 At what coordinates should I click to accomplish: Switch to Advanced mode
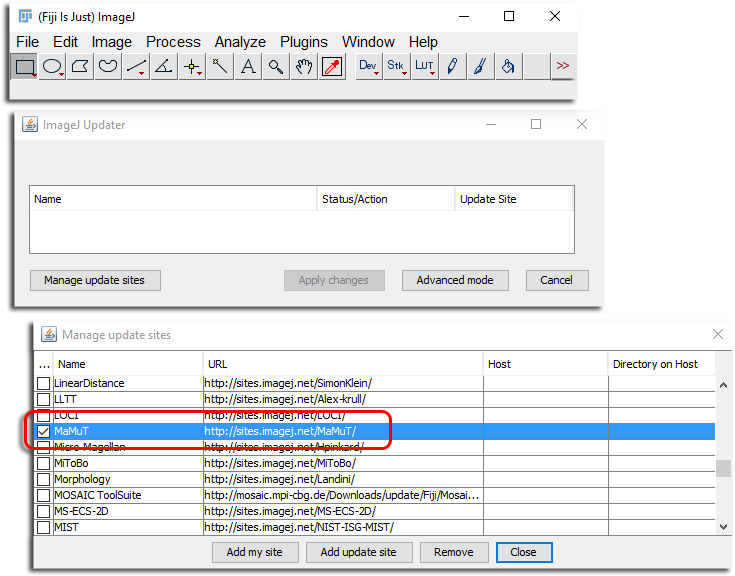pos(455,280)
